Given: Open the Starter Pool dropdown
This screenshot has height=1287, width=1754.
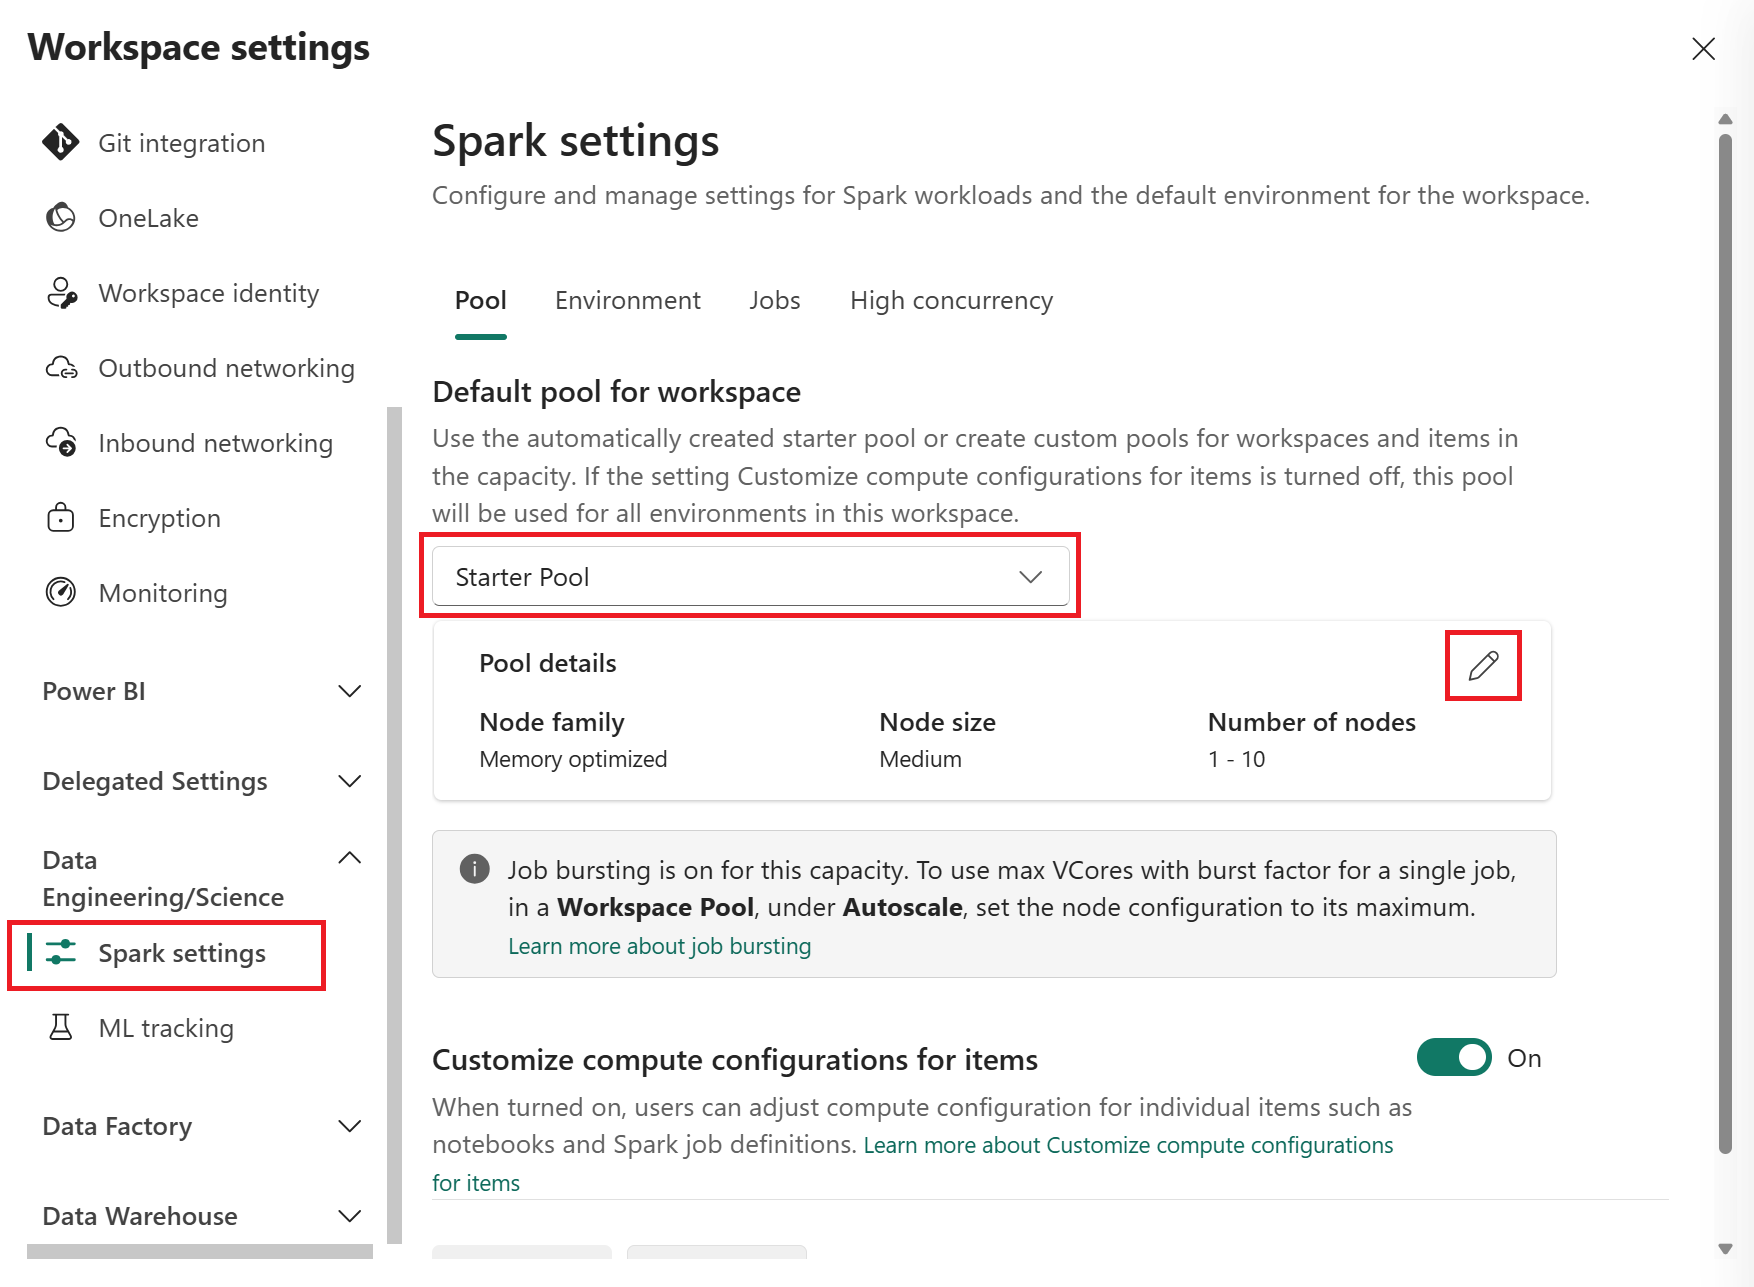Looking at the screenshot, I should [750, 577].
